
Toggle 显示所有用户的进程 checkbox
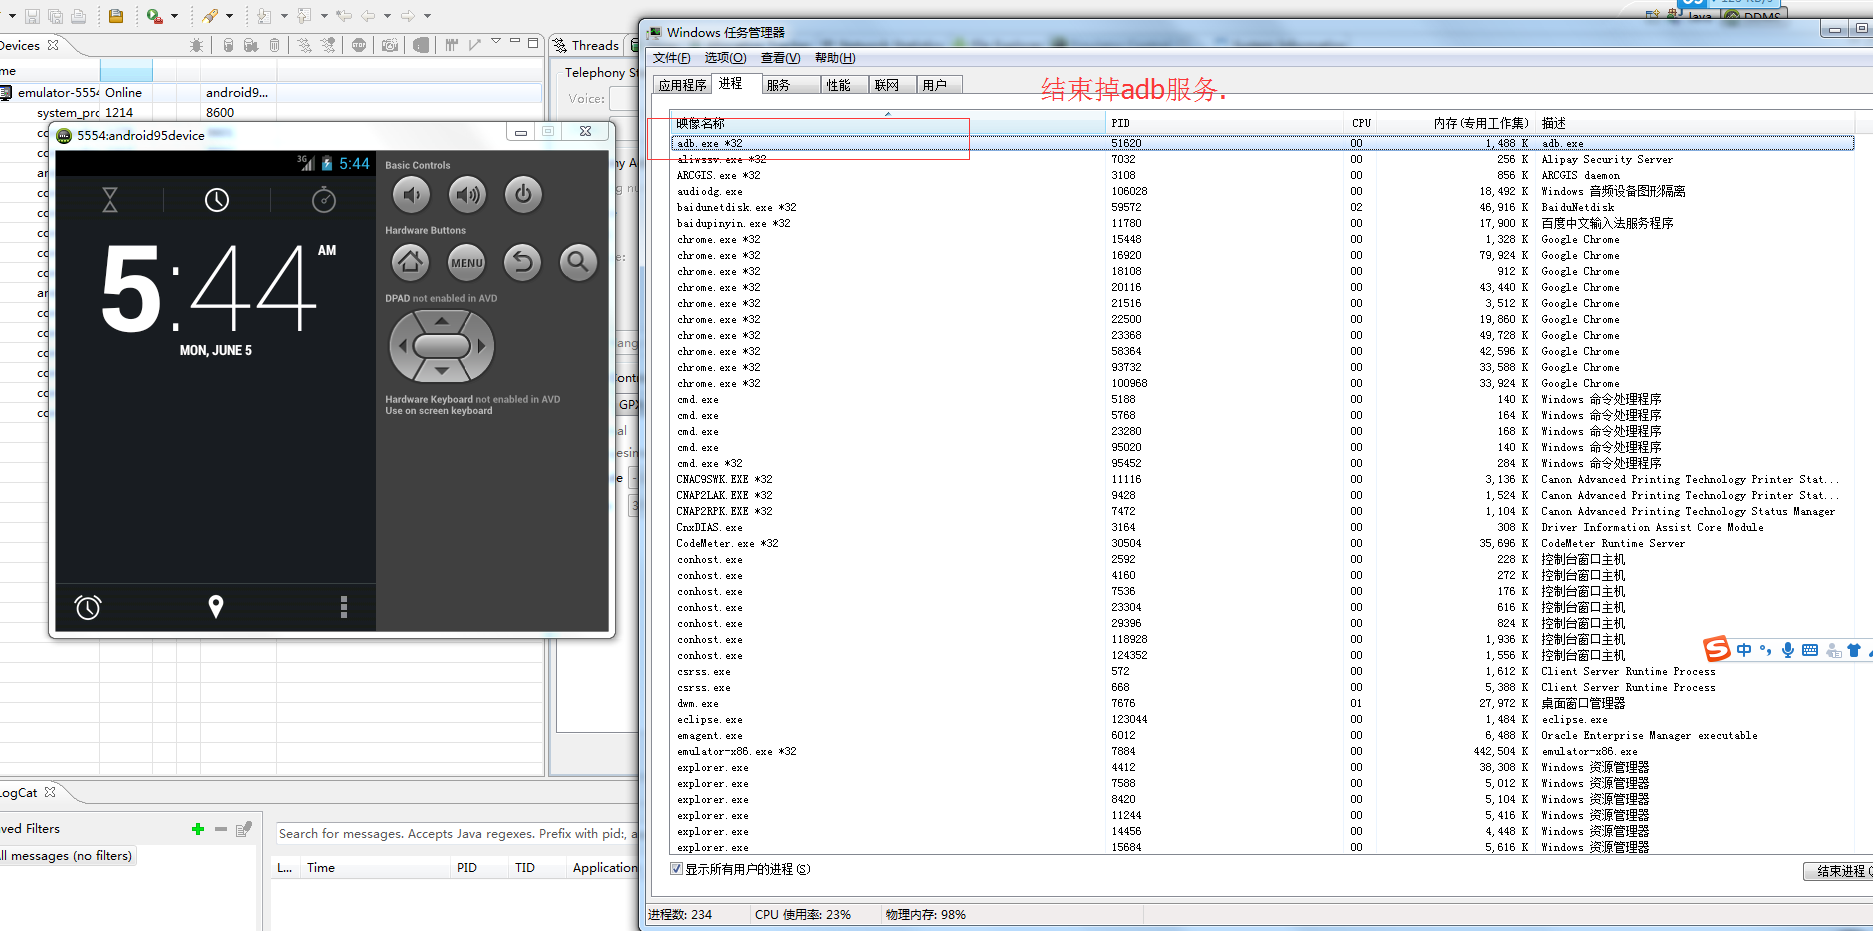(677, 869)
